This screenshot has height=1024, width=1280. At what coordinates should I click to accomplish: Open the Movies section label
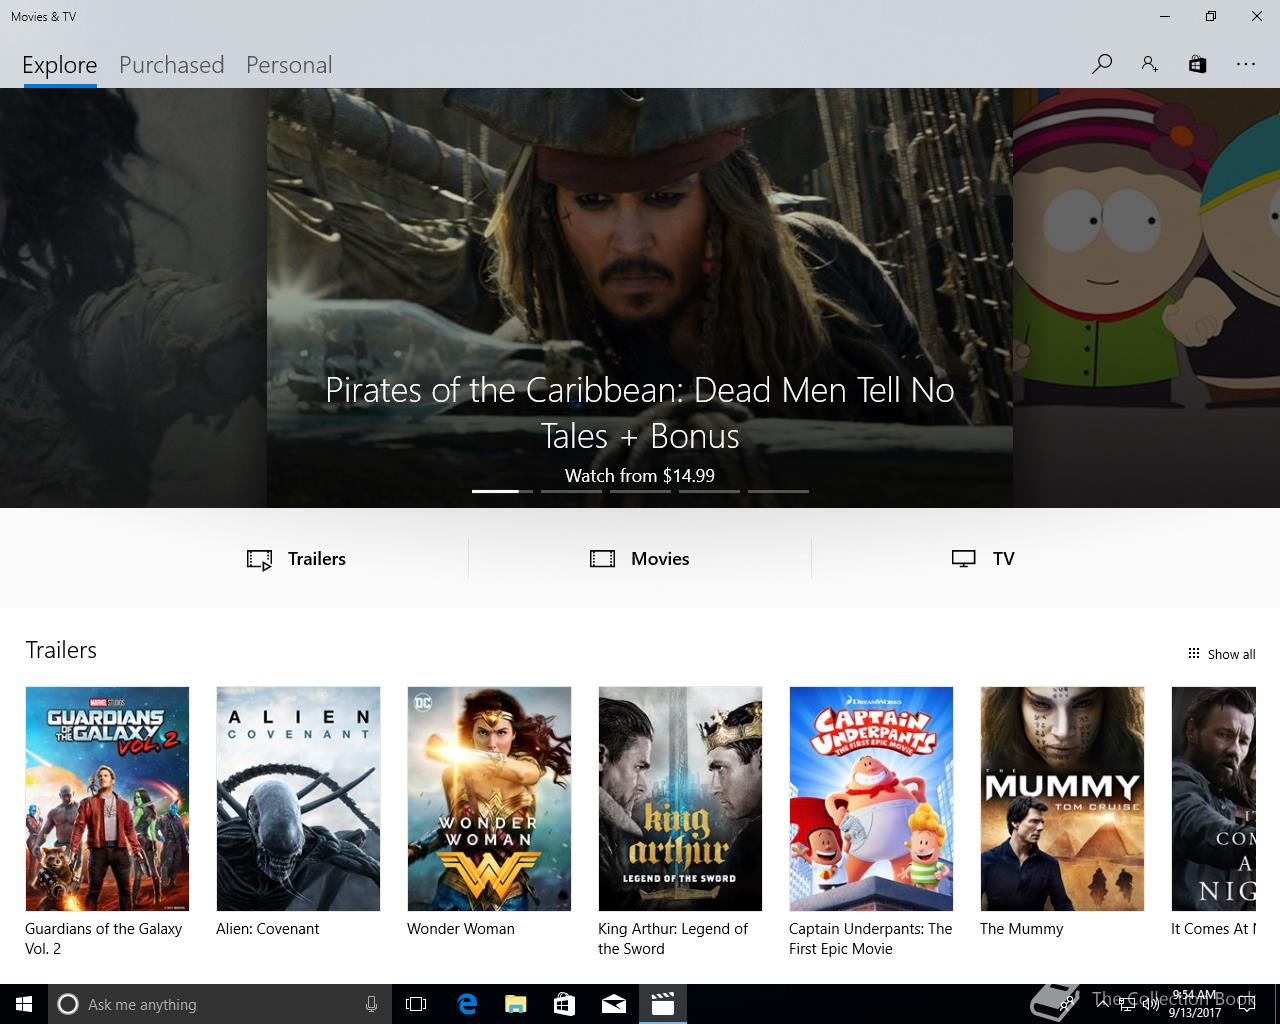tap(660, 559)
